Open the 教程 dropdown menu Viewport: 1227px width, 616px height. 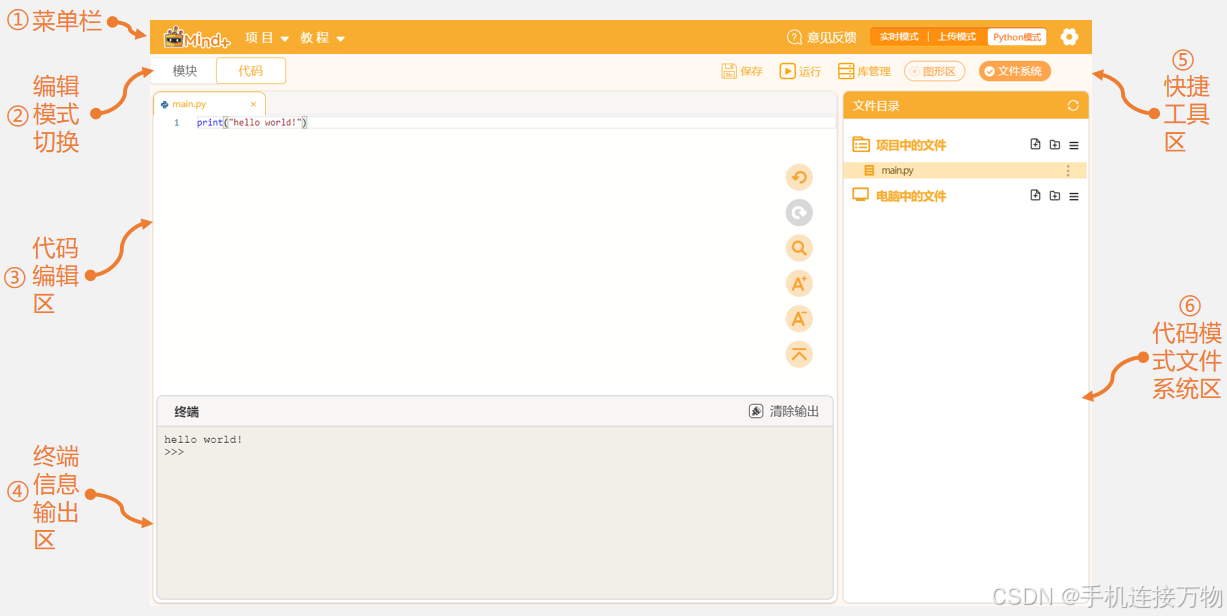pyautogui.click(x=322, y=38)
